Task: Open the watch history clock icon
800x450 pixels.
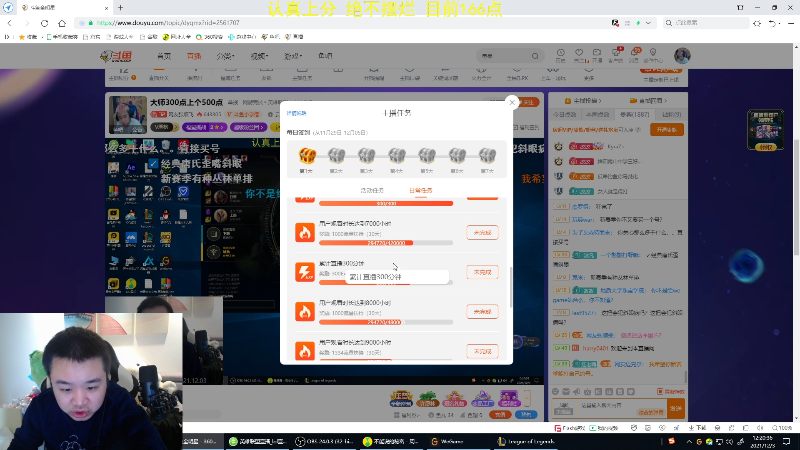Action: tap(561, 55)
